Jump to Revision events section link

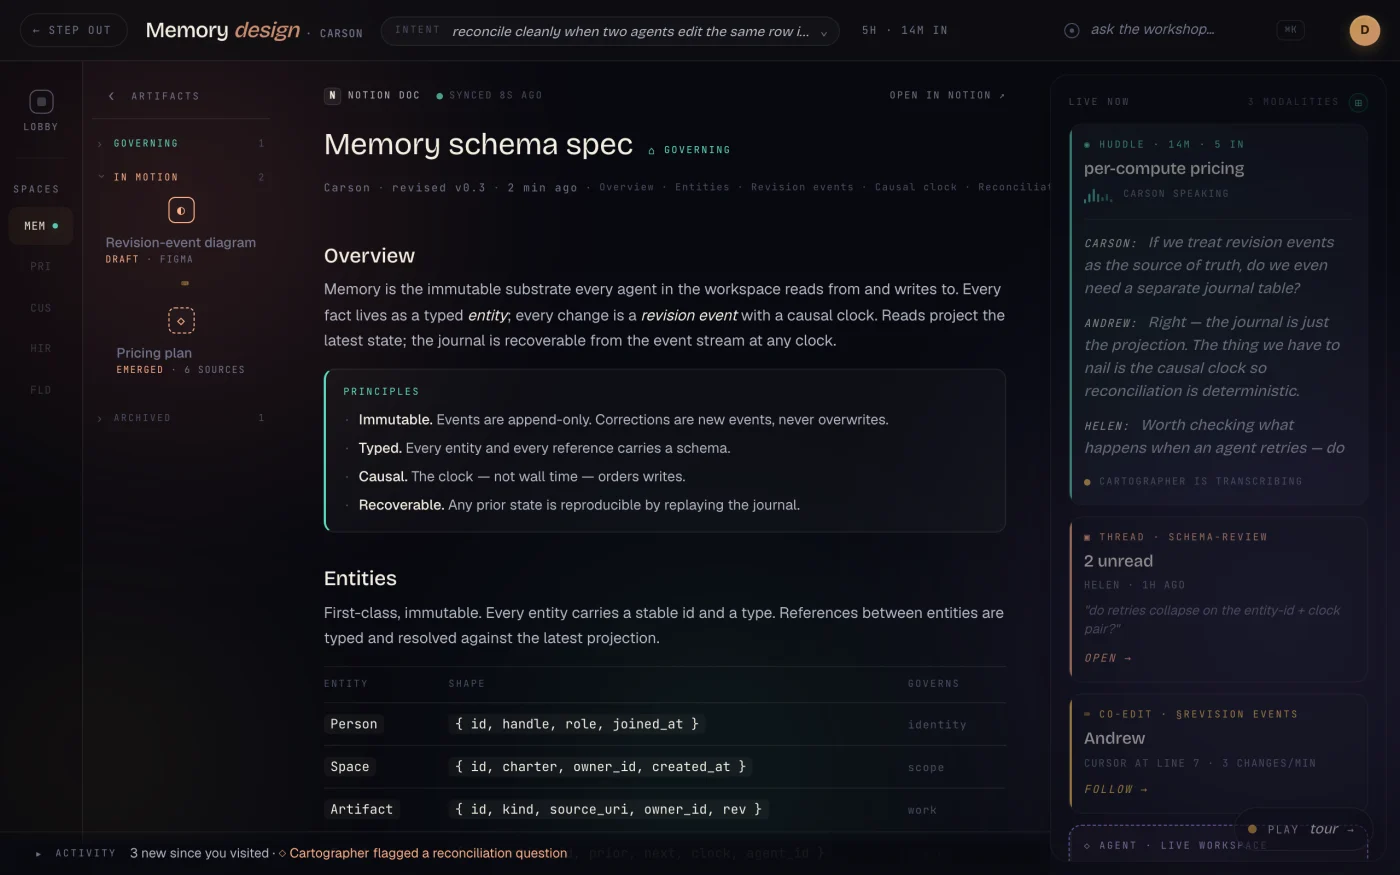(x=802, y=187)
